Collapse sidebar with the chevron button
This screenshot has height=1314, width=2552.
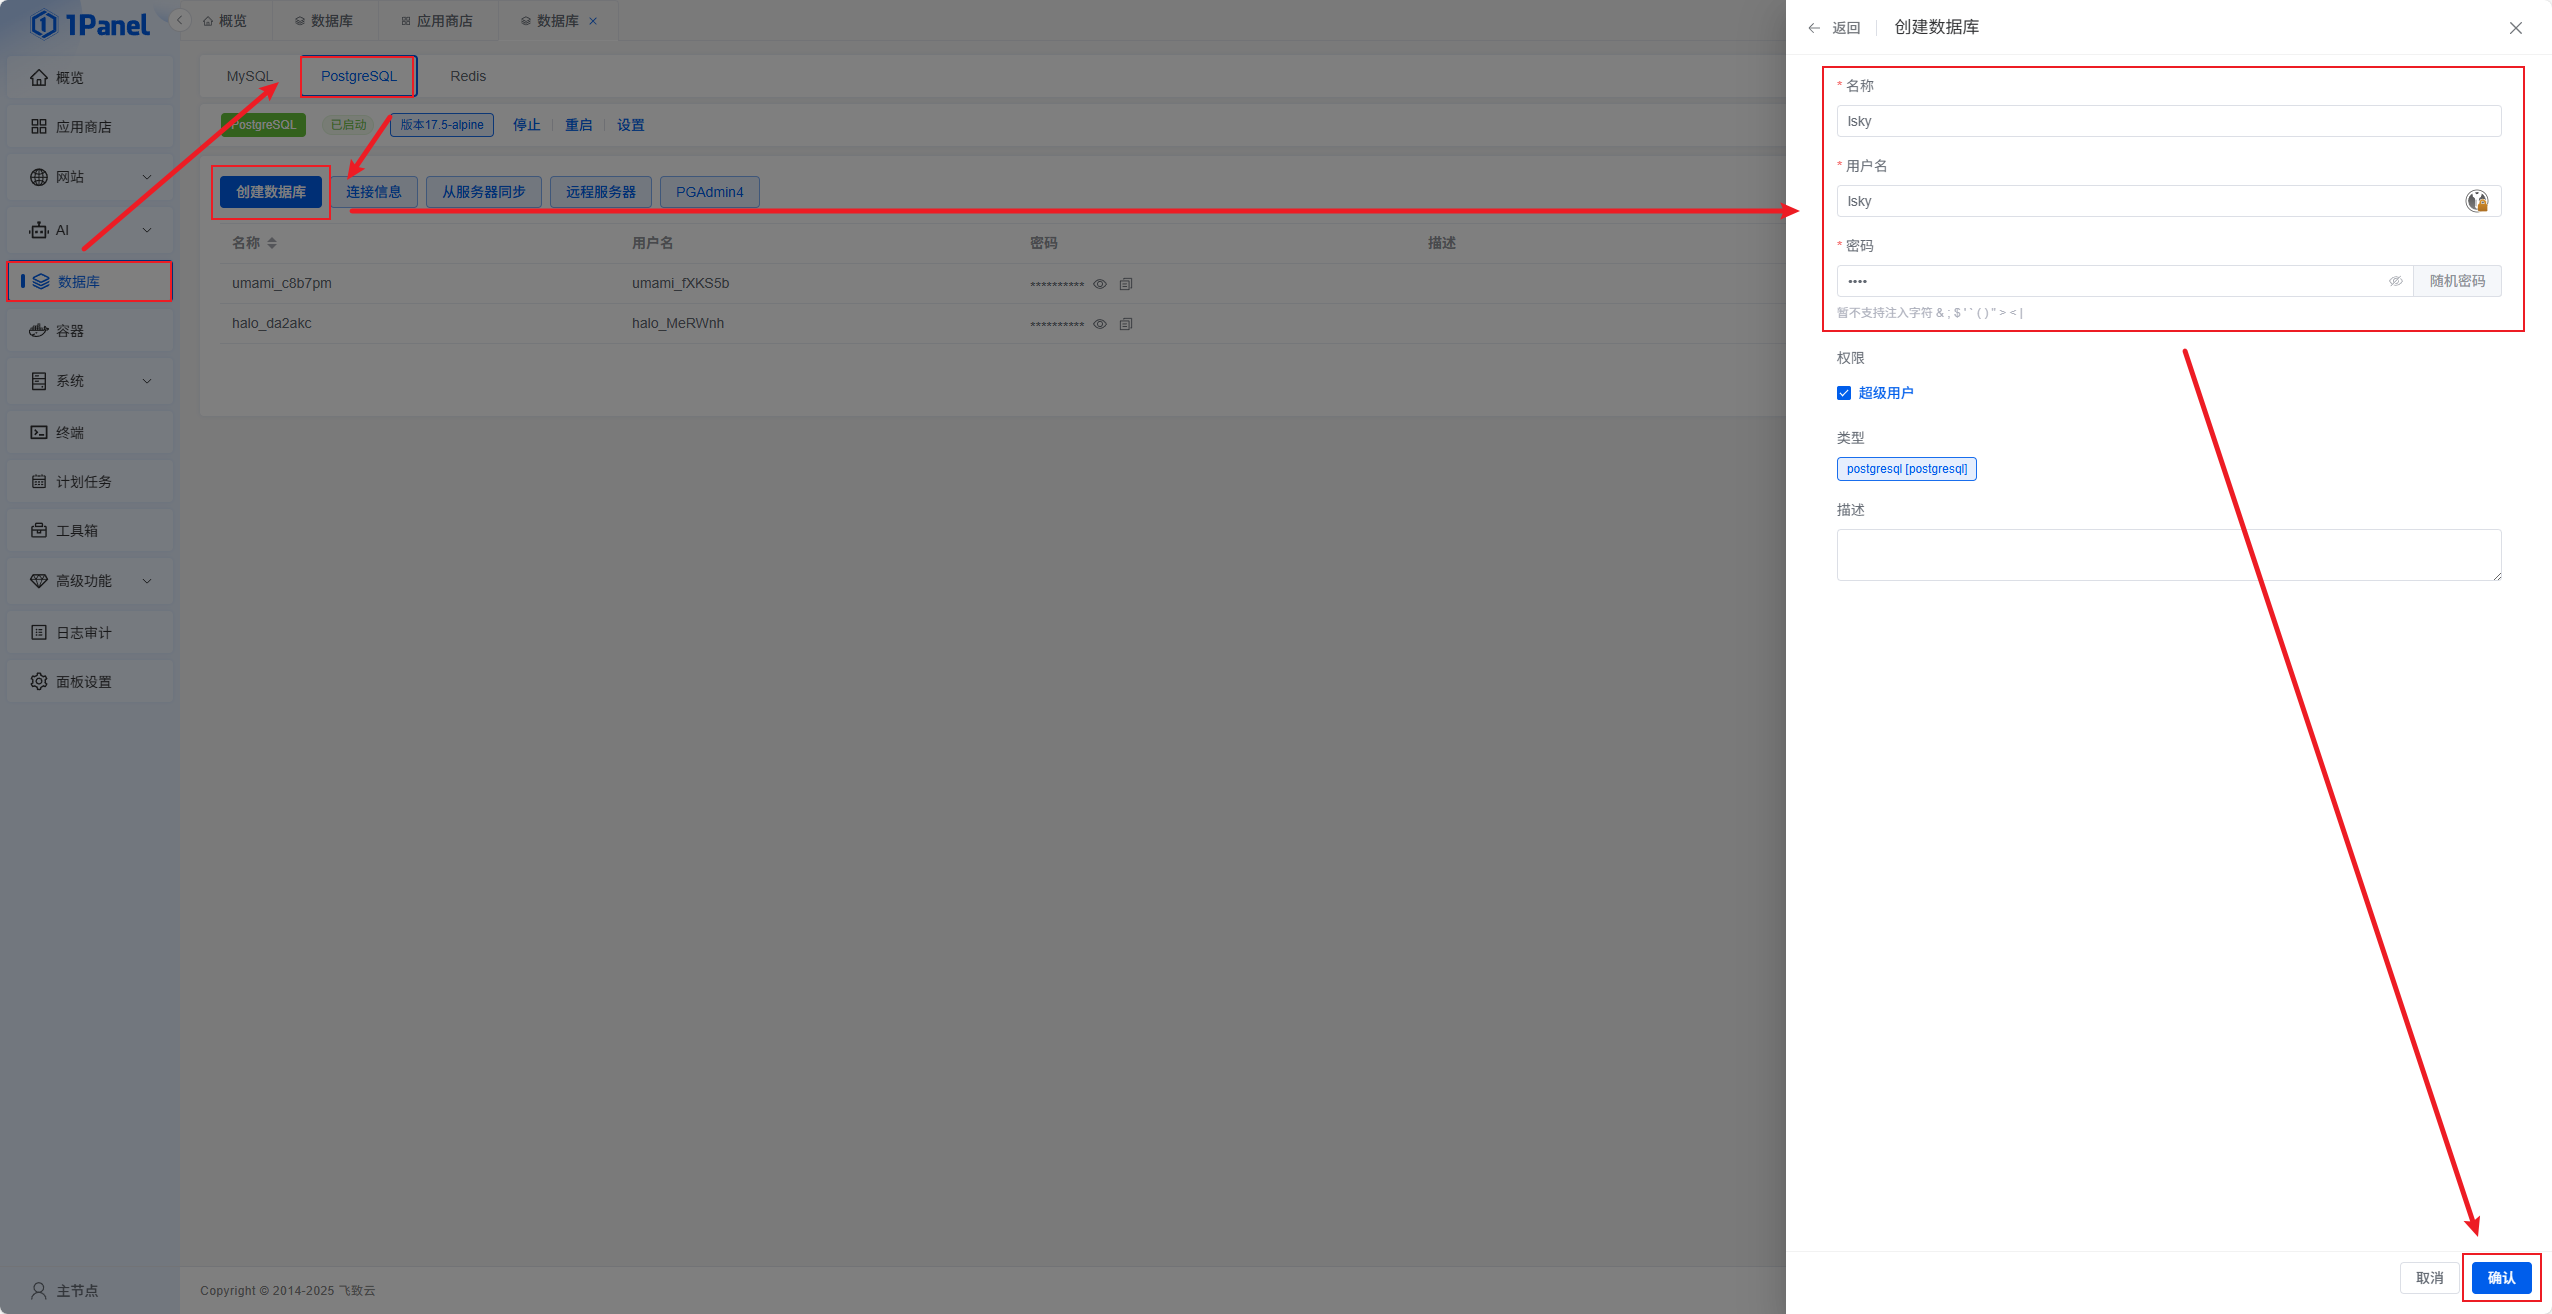pos(180,20)
